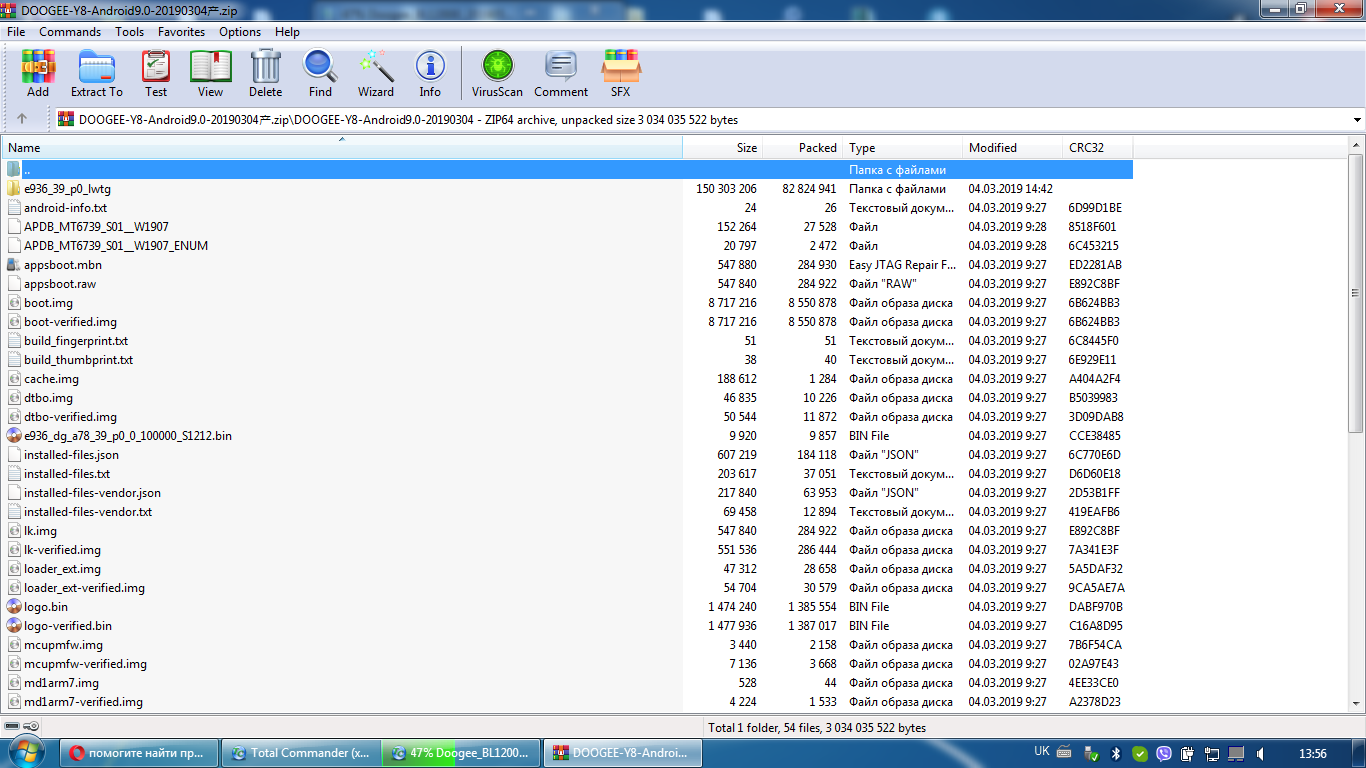The width and height of the screenshot is (1366, 768).
Task: Open the Tools menu
Action: coord(129,32)
